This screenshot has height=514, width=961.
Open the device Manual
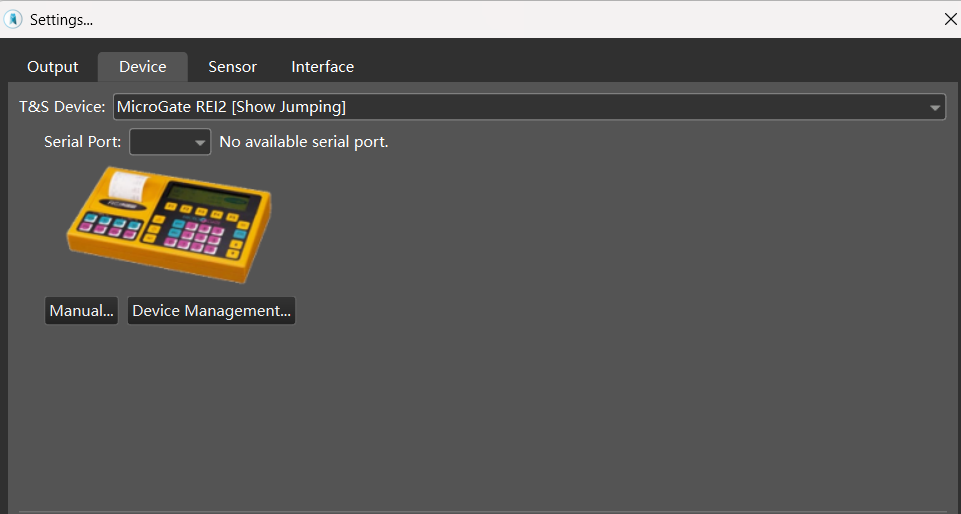[81, 311]
